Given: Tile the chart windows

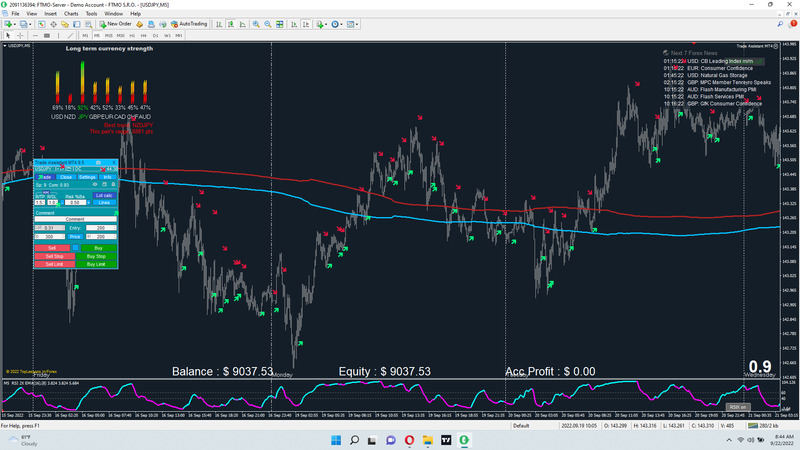Looking at the screenshot, I should coord(280,24).
